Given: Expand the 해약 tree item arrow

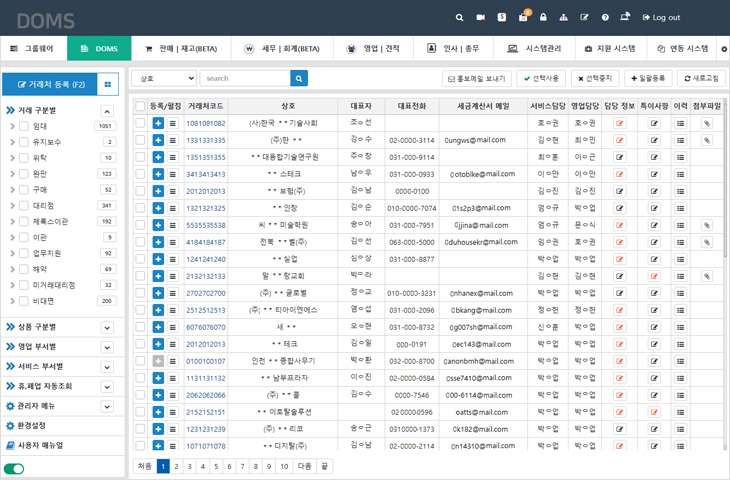Looking at the screenshot, I should [12, 269].
